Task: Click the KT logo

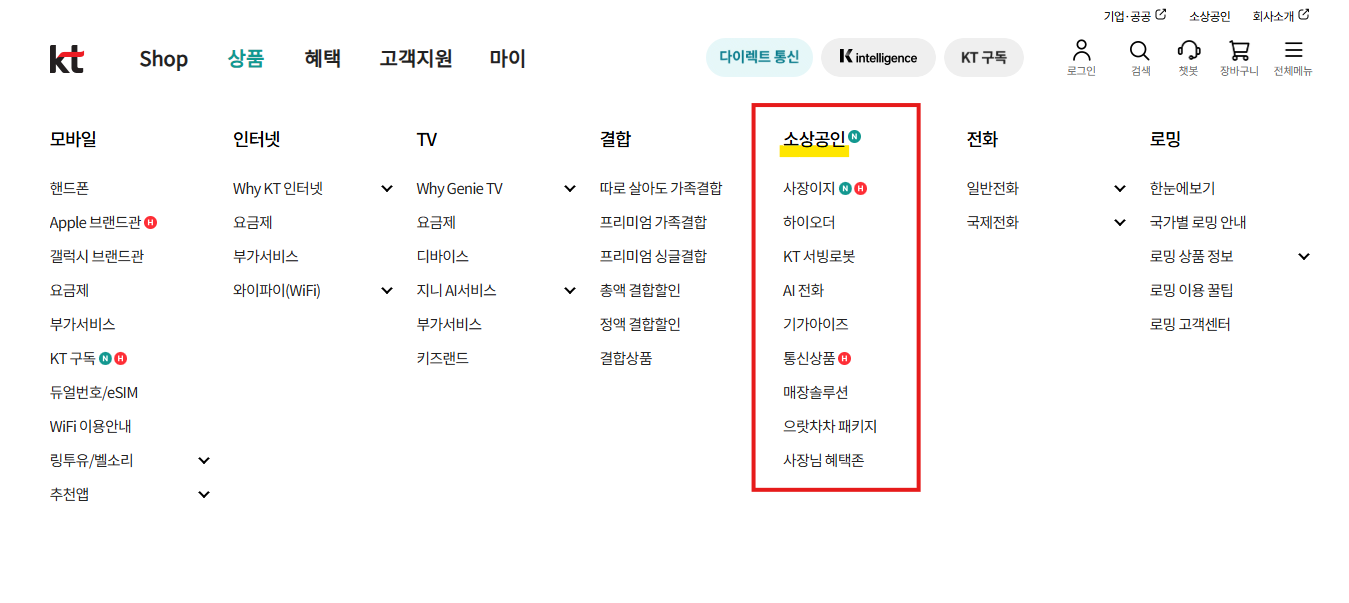Action: pos(67,59)
